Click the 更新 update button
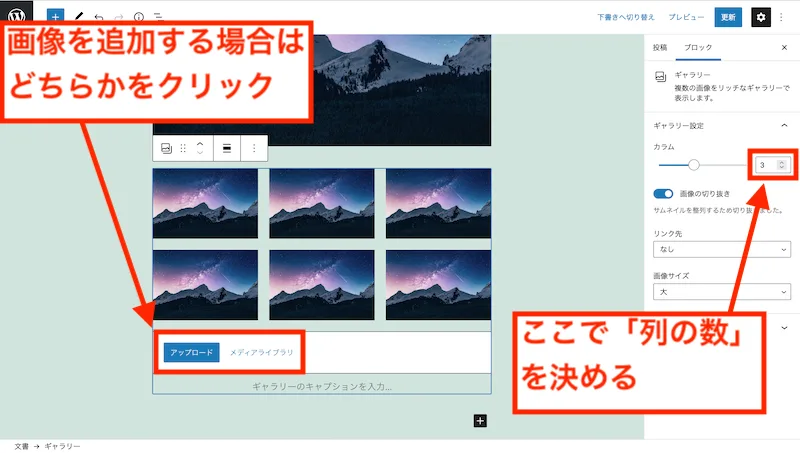Image resolution: width=800 pixels, height=453 pixels. (x=728, y=17)
